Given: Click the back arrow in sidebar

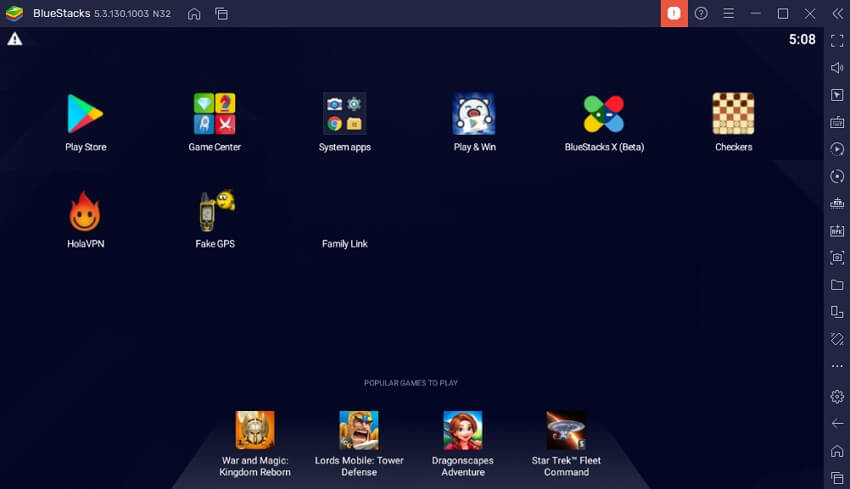Looking at the screenshot, I should click(837, 423).
